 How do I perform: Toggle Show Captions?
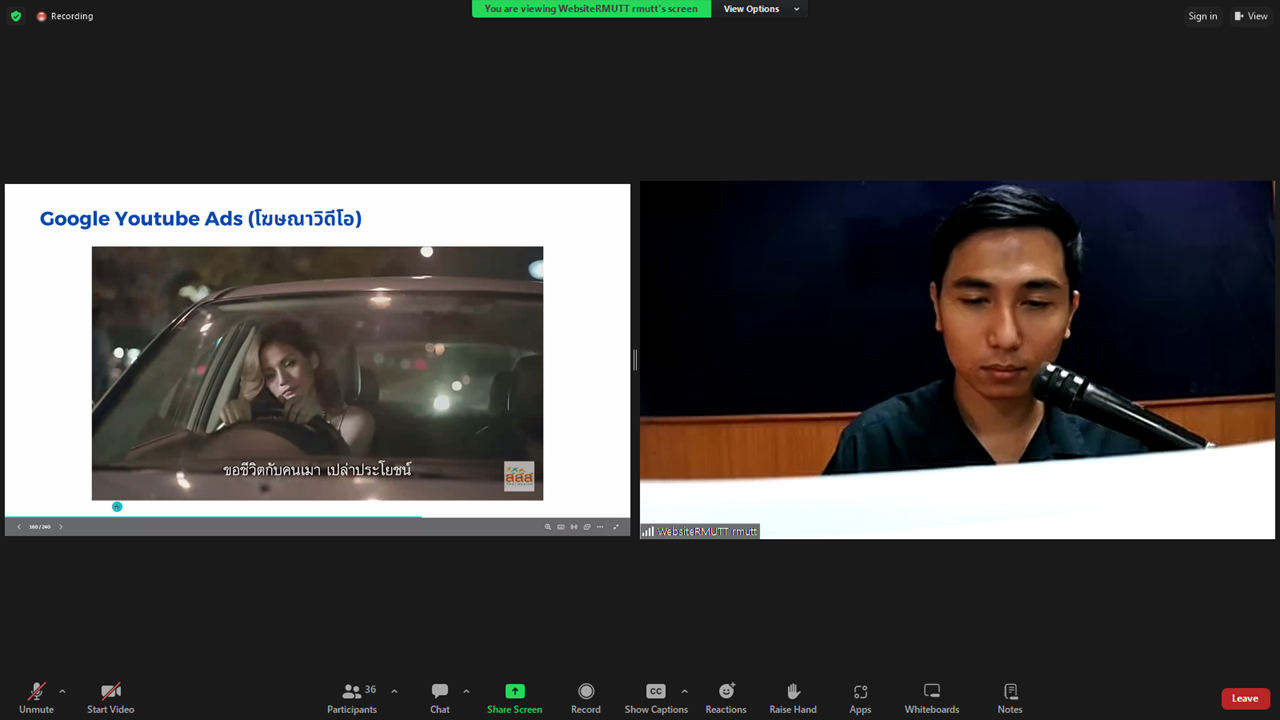[656, 698]
